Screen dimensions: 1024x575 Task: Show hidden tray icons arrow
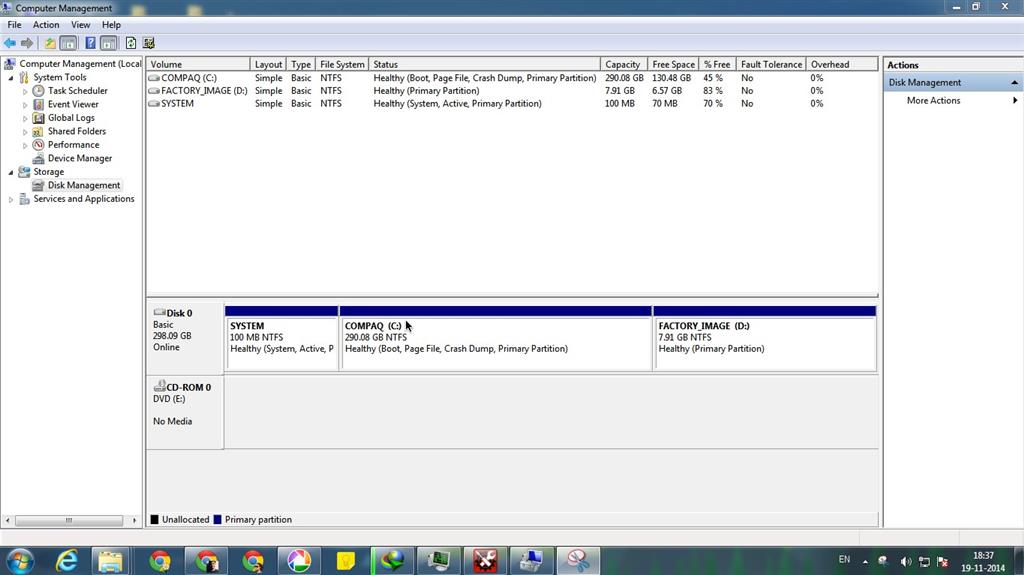(865, 561)
